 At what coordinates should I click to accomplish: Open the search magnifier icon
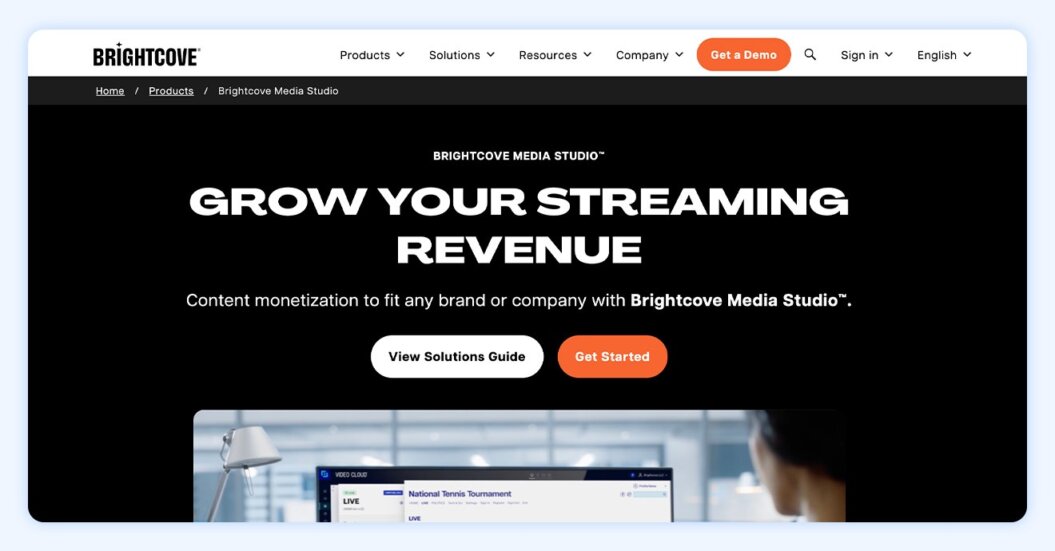coord(810,54)
